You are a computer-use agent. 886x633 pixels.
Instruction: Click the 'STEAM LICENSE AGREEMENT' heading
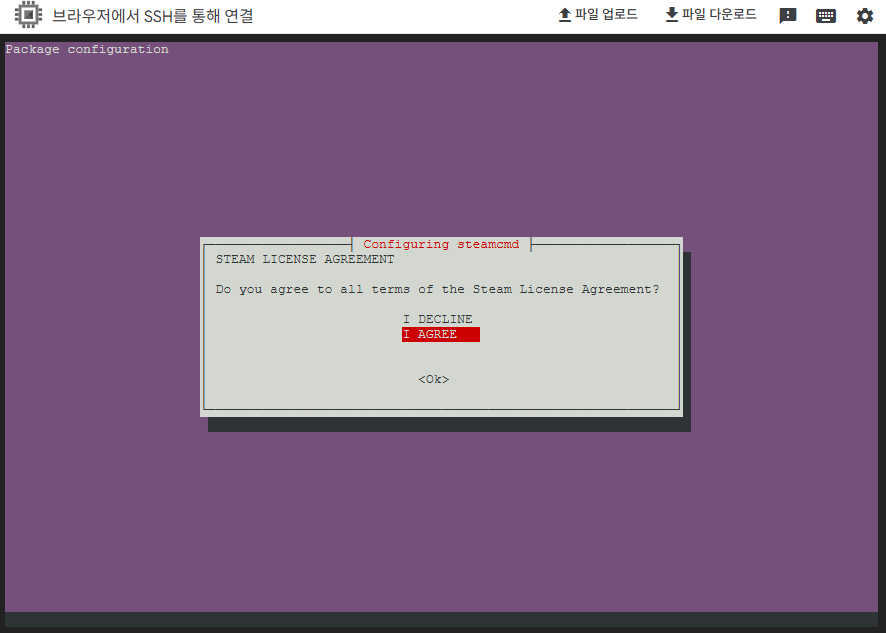[305, 259]
